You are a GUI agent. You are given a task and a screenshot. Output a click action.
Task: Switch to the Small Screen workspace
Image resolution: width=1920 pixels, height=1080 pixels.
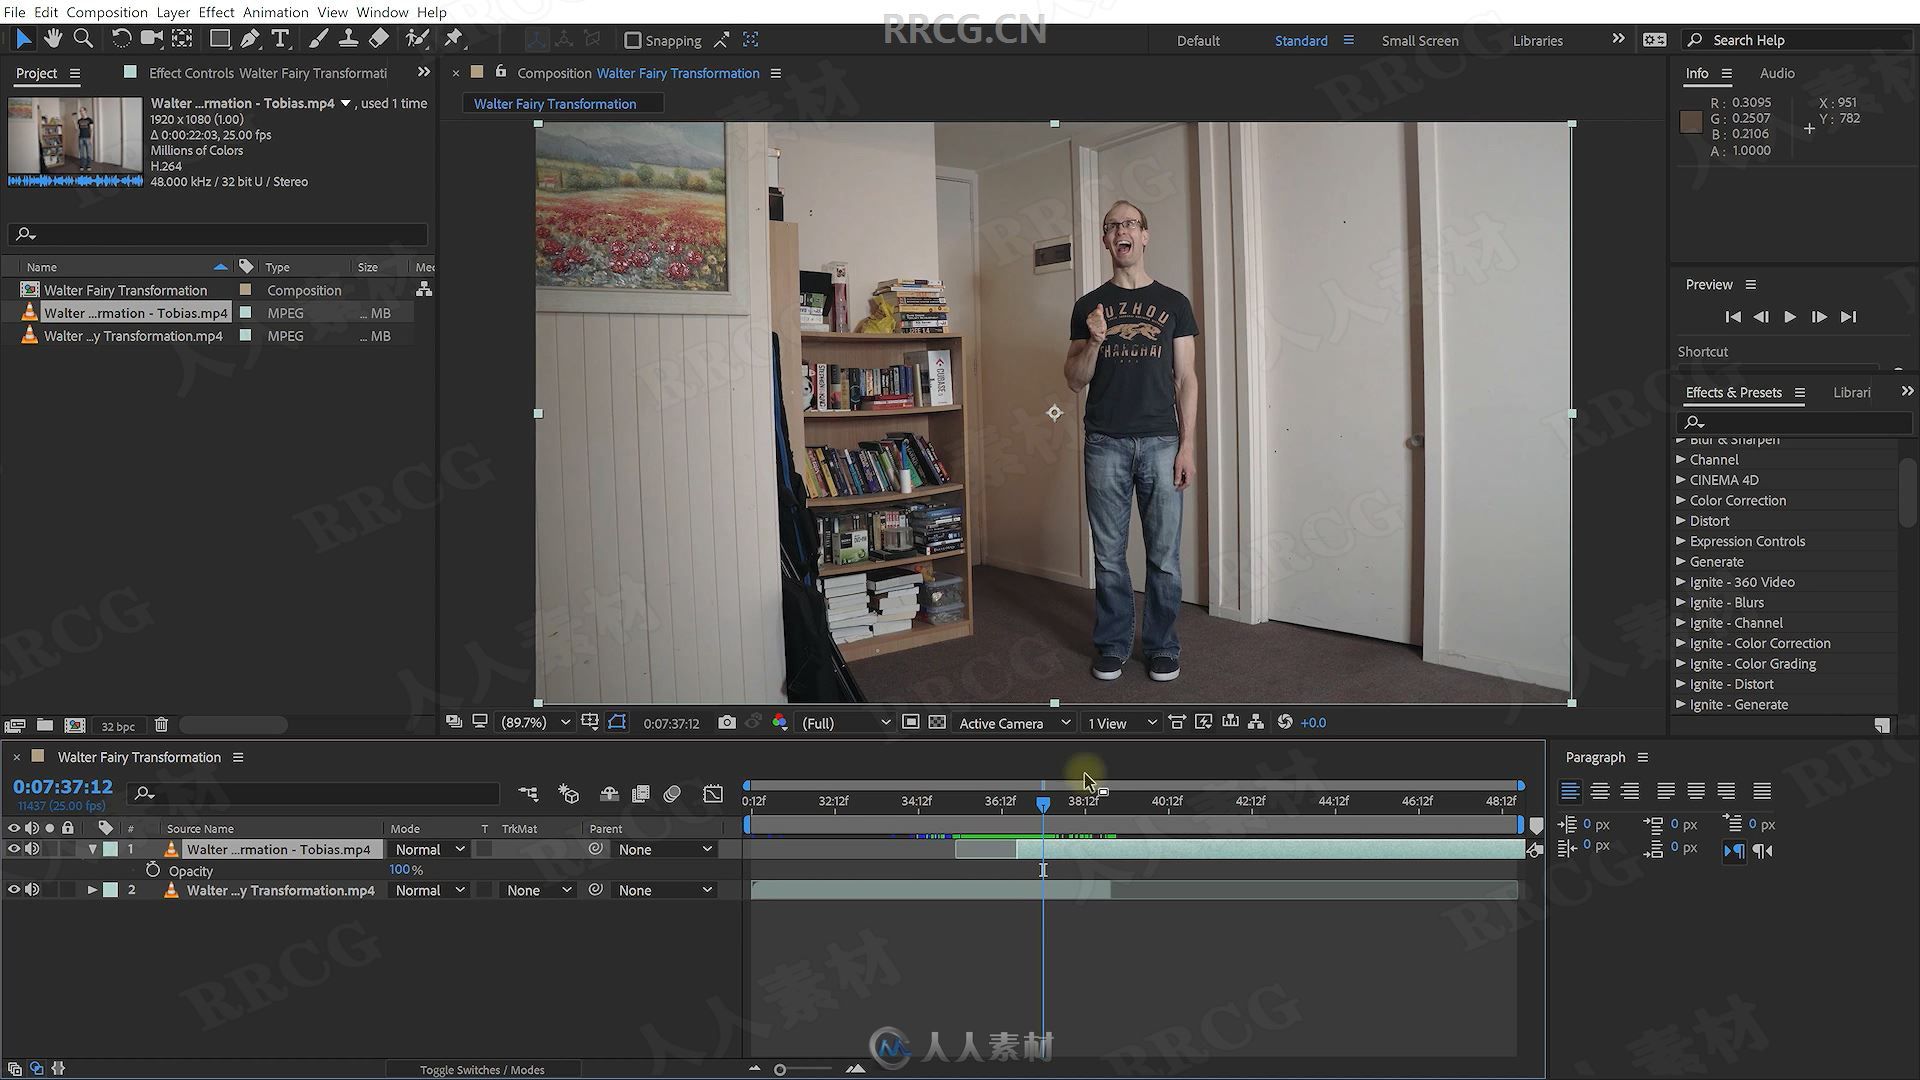coord(1420,40)
